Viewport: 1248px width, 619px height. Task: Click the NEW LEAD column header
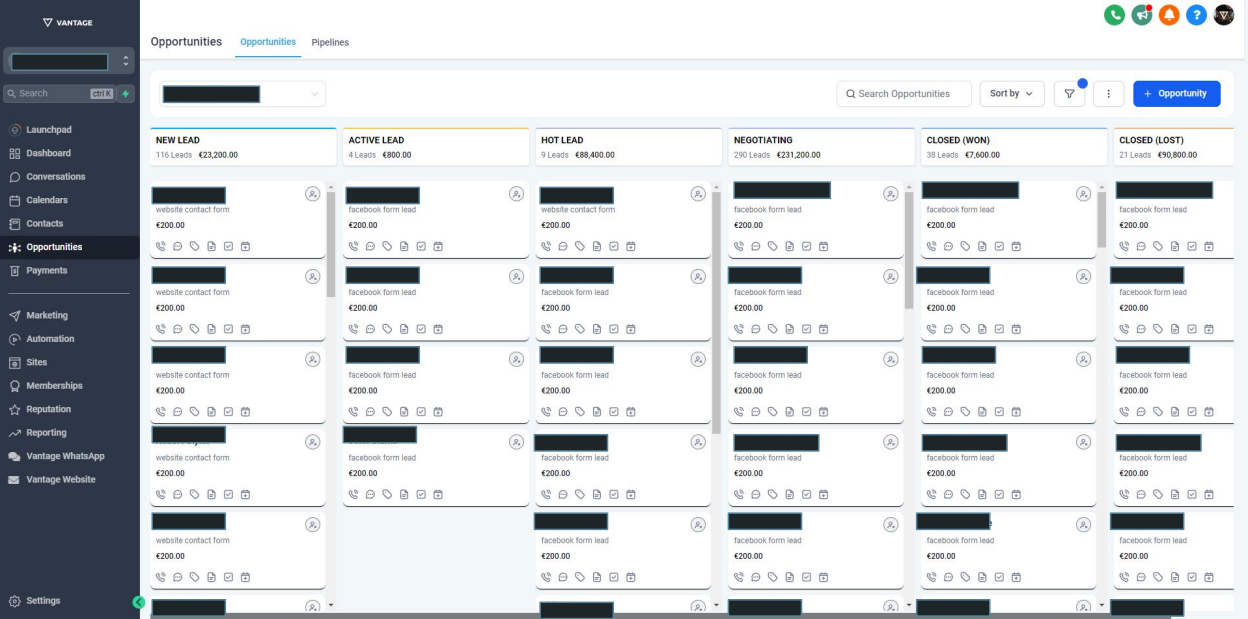(243, 147)
